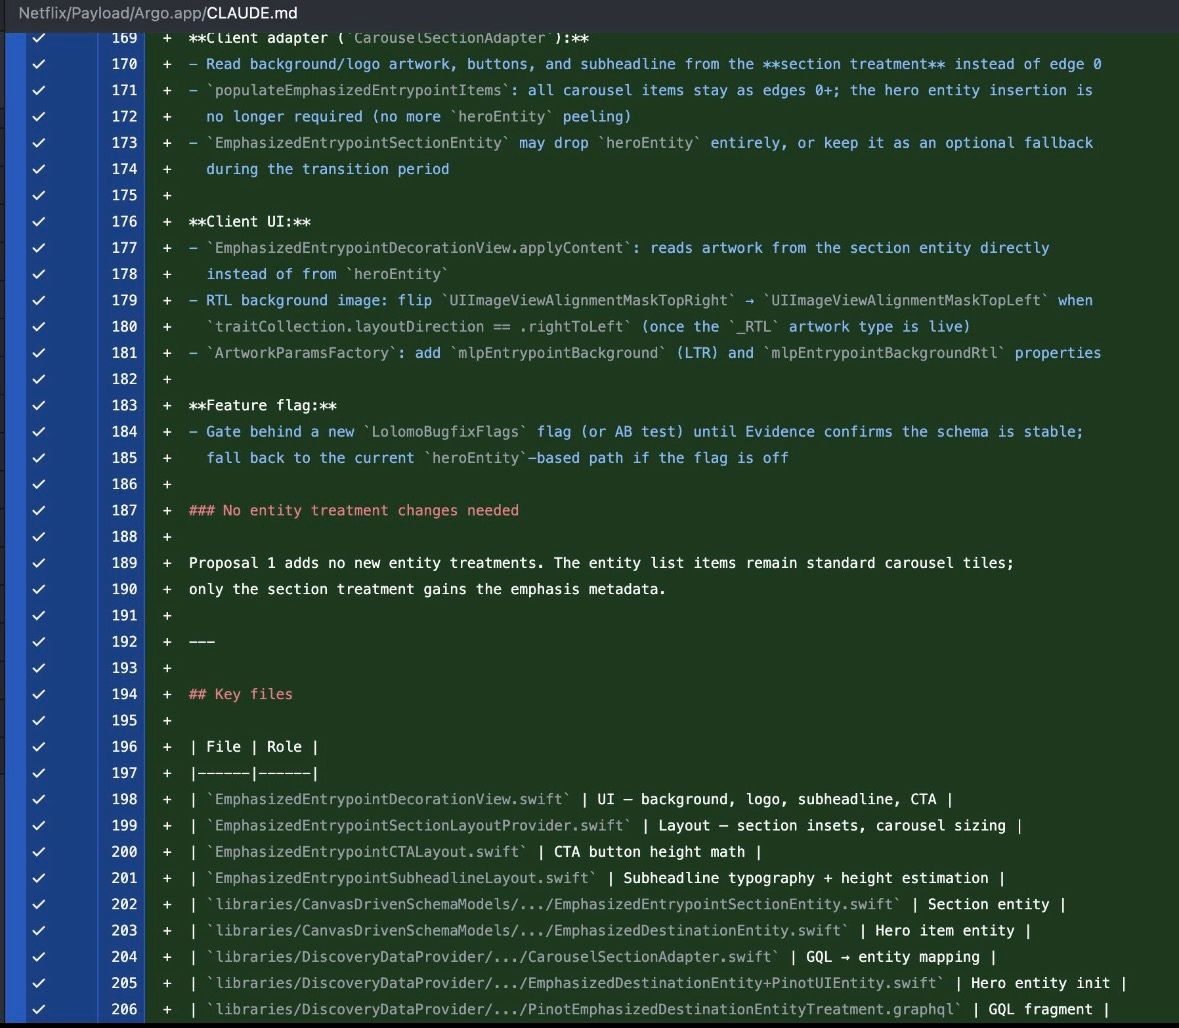
Task: Click the '**Feature flag:**' heading text
Action: (x=262, y=405)
